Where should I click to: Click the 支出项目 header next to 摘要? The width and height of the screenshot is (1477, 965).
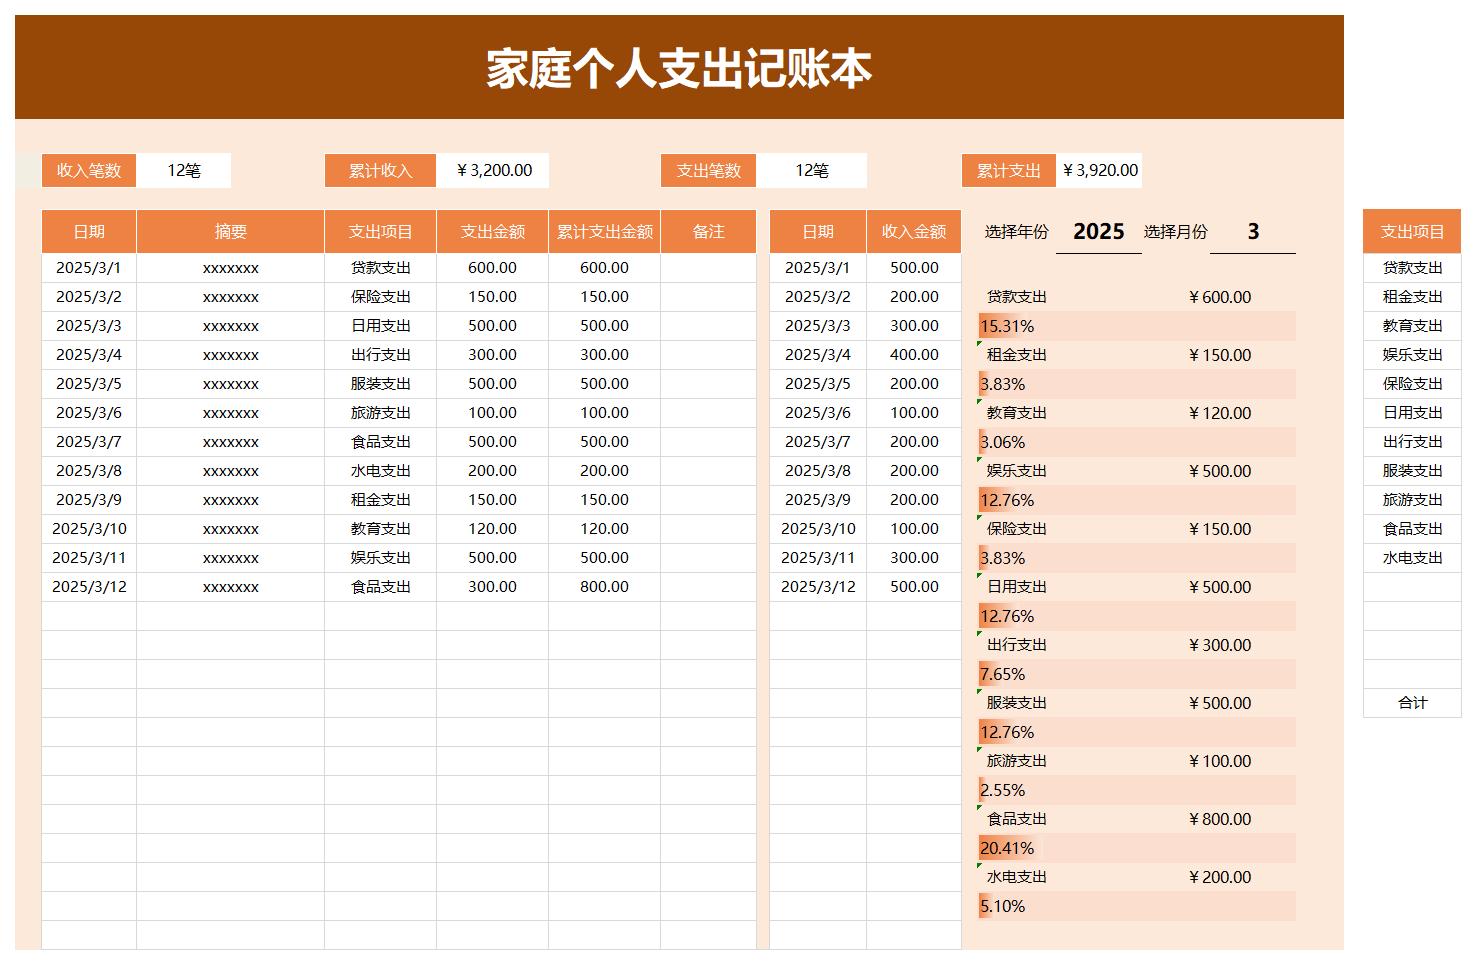pyautogui.click(x=381, y=231)
